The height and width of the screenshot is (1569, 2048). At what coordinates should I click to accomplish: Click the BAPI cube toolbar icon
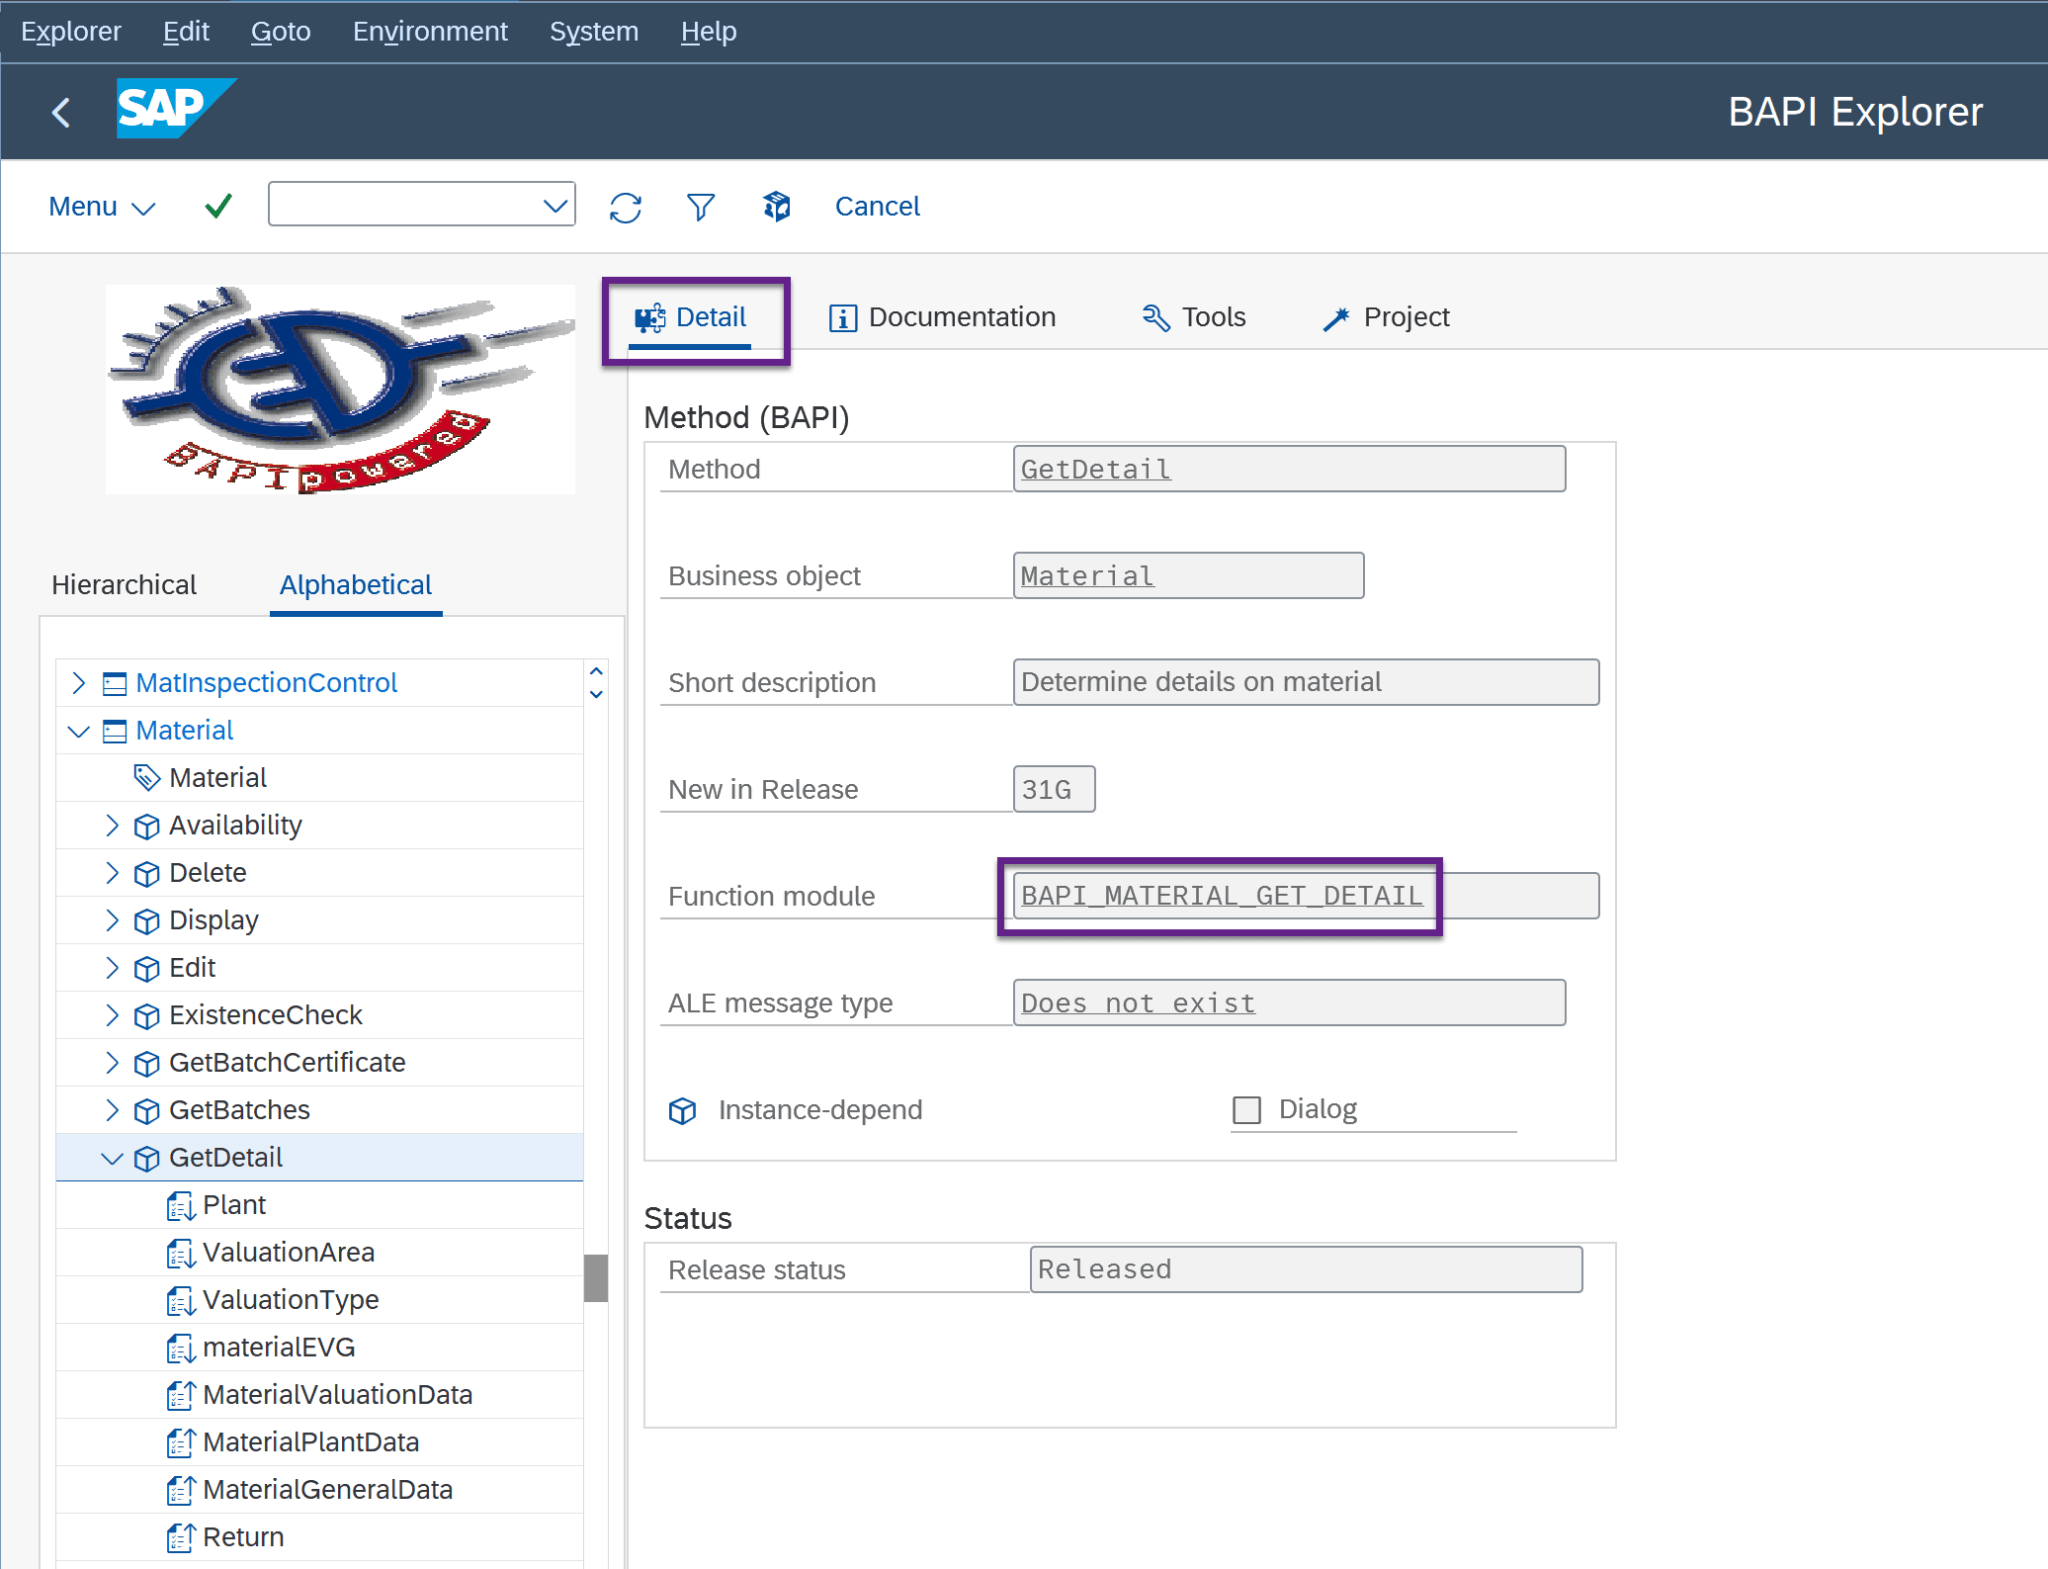pos(776,206)
